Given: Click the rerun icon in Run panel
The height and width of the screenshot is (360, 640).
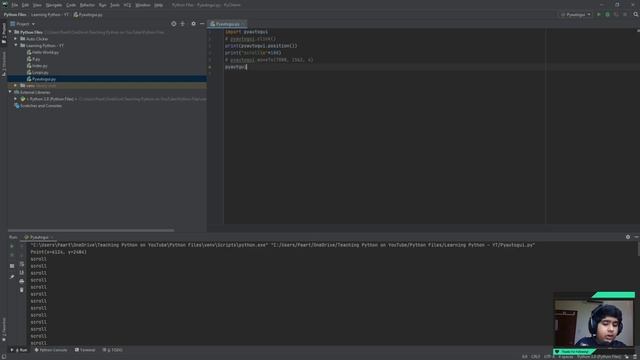Looking at the screenshot, I should tap(12, 246).
